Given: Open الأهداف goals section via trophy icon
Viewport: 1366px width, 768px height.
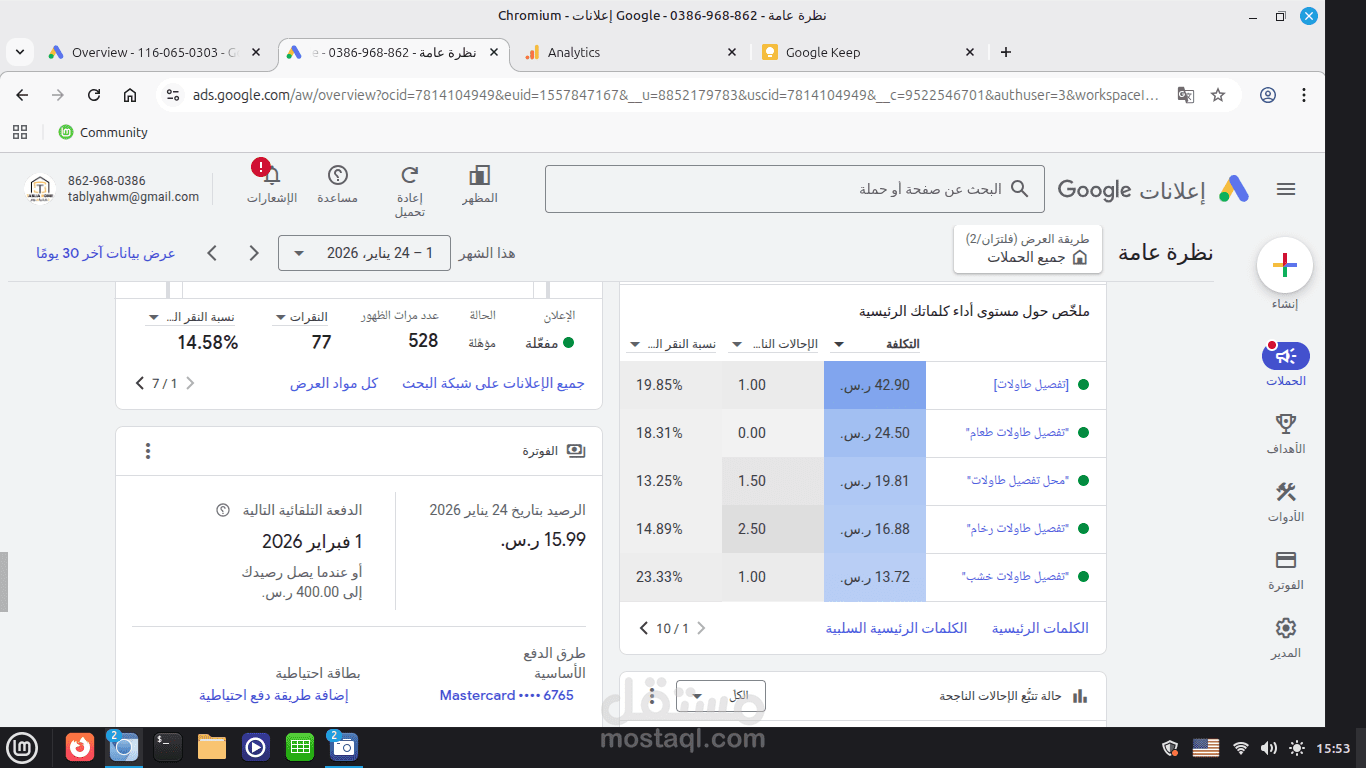Looking at the screenshot, I should [1284, 424].
